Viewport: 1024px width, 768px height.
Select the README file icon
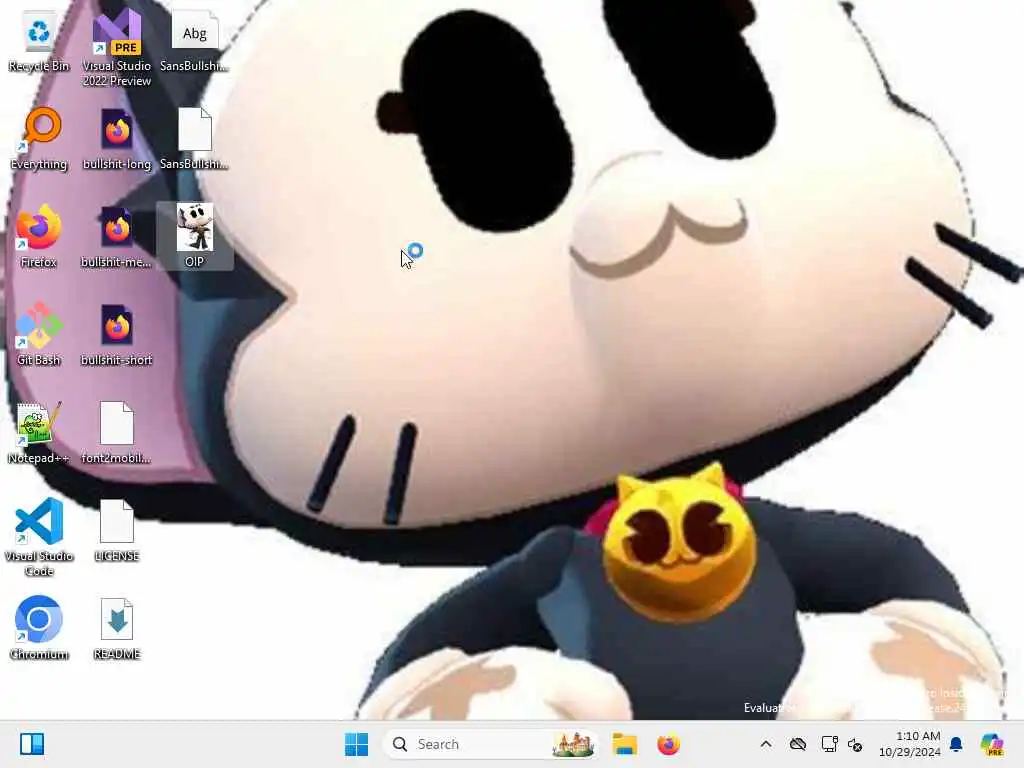[117, 628]
